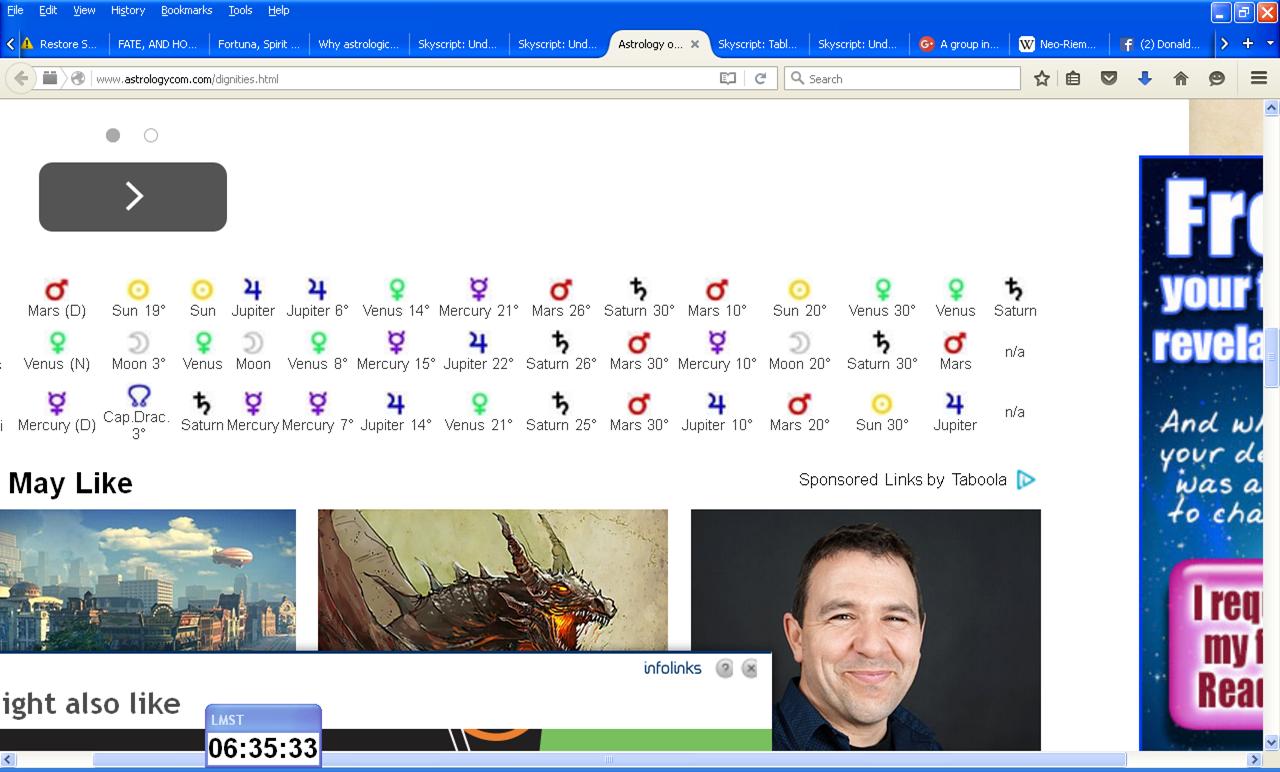This screenshot has width=1280, height=772.
Task: Switch to the Restore S... tab
Action: coord(60,44)
